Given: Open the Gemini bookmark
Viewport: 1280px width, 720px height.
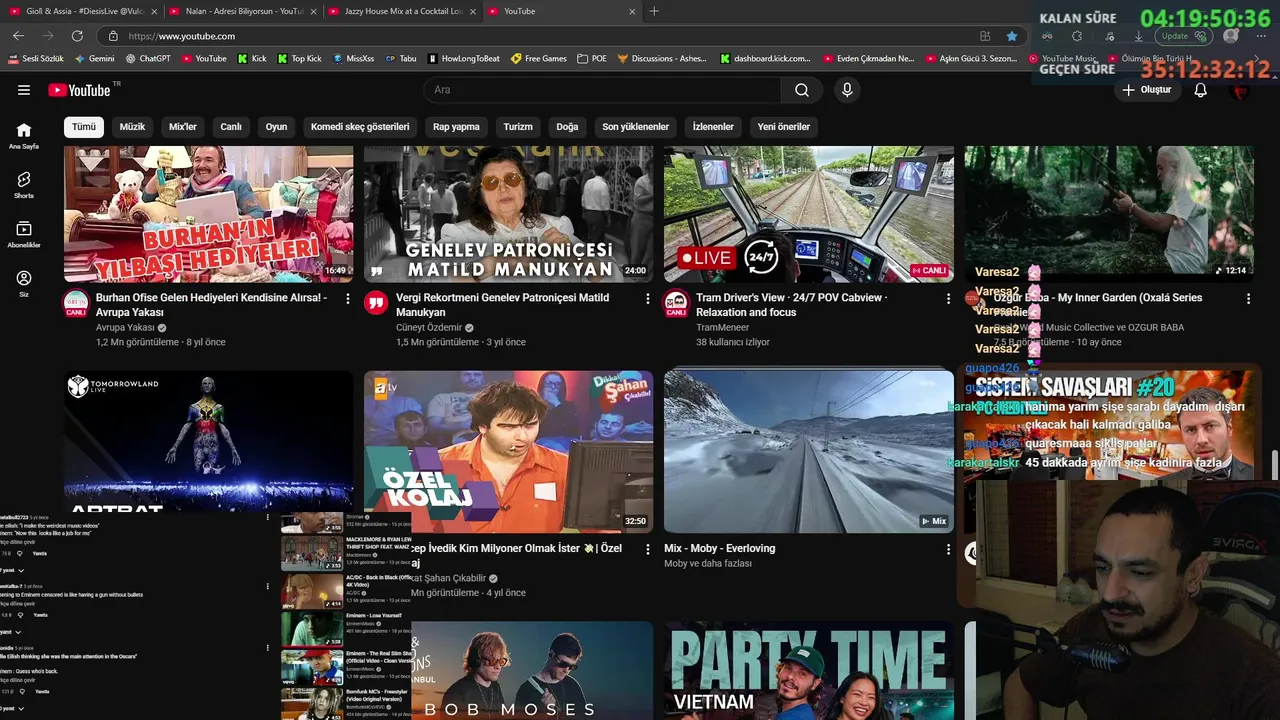Looking at the screenshot, I should [94, 59].
